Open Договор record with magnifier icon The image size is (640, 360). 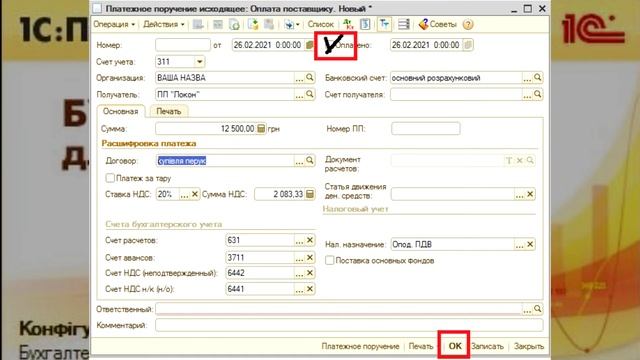(x=310, y=160)
